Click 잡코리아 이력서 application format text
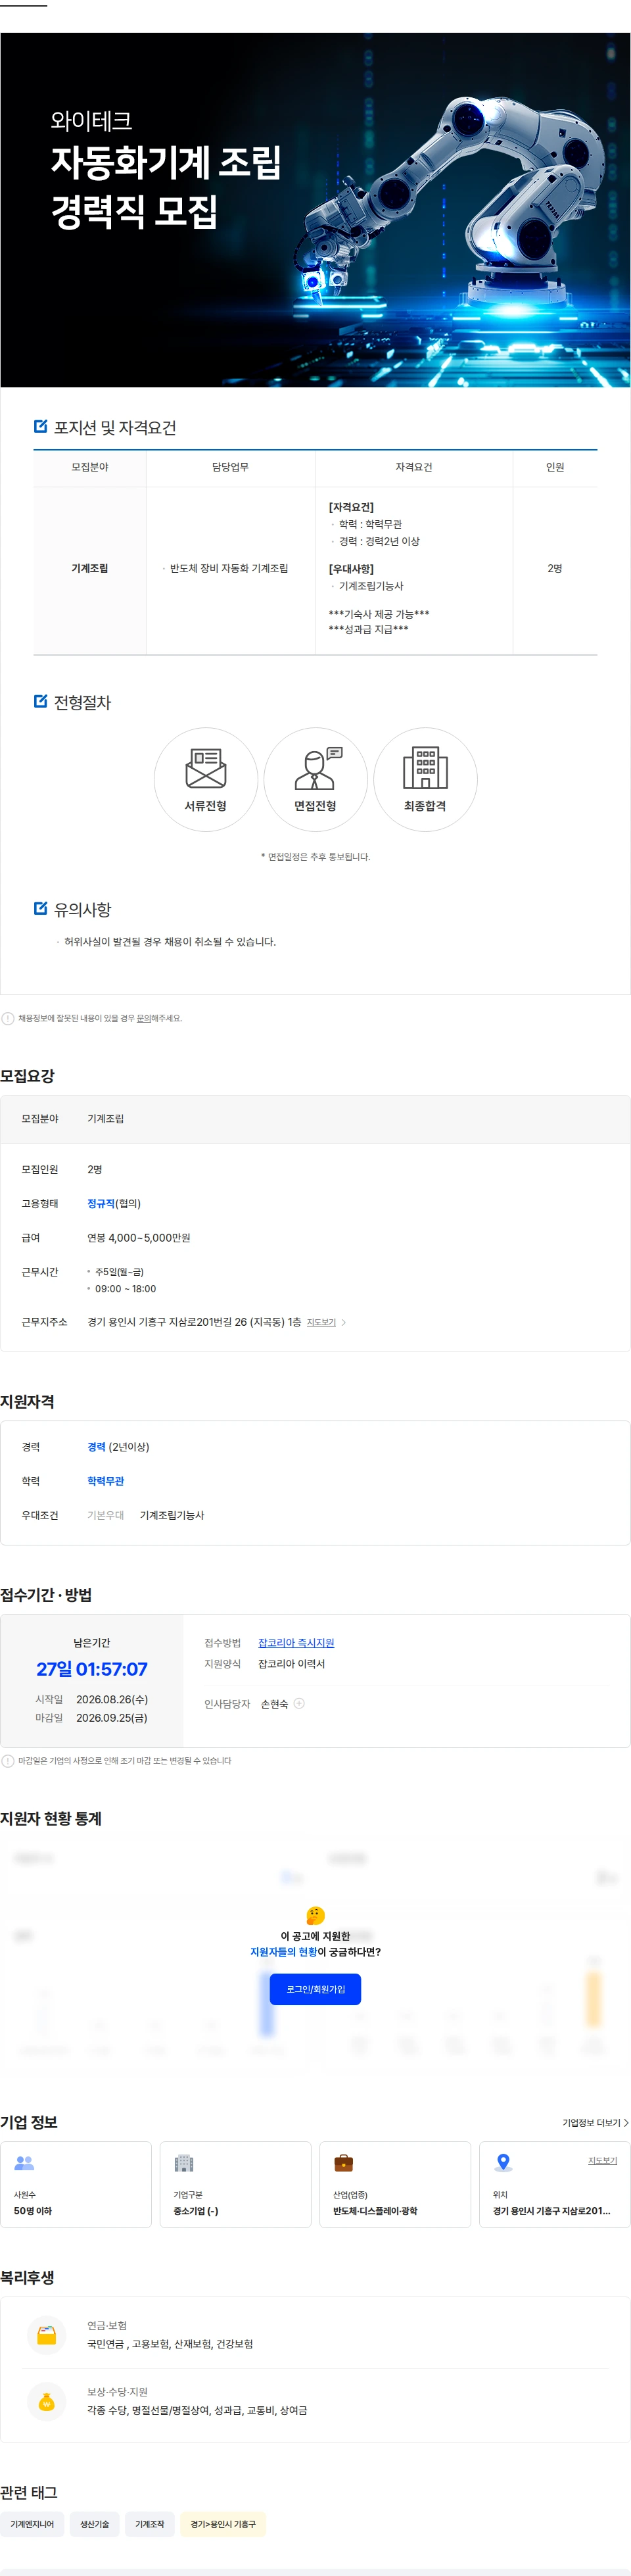Viewport: 631px width, 2576px height. (x=291, y=1664)
